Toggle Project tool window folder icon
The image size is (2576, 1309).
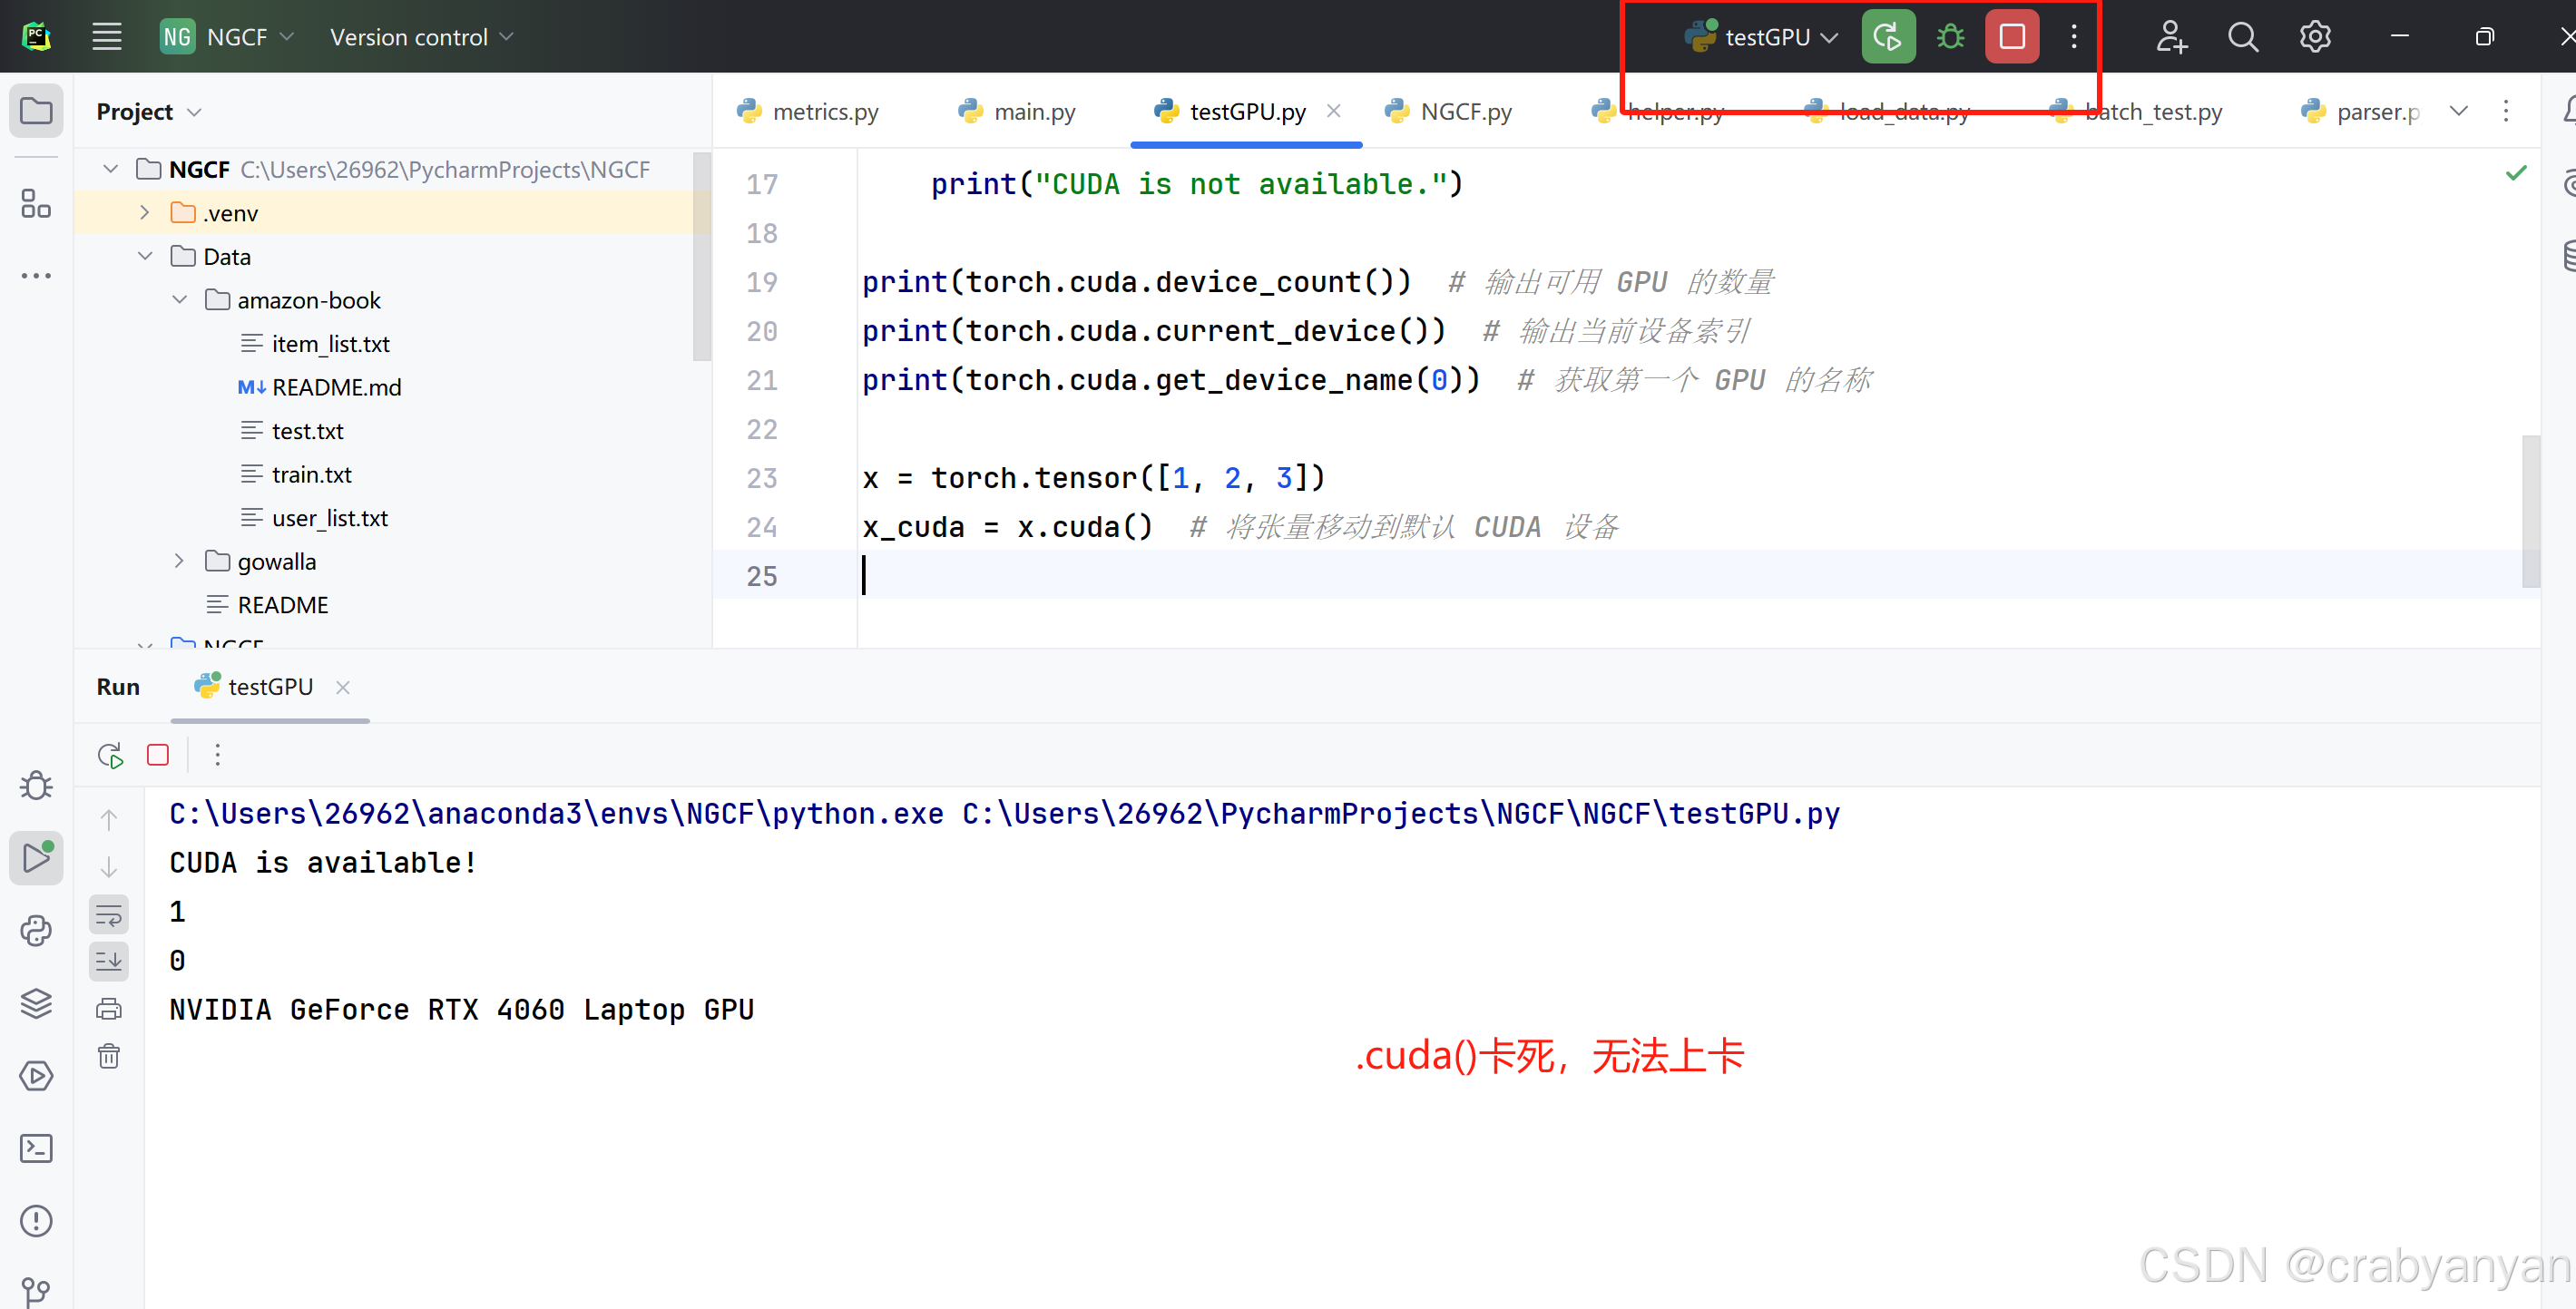click(x=36, y=111)
